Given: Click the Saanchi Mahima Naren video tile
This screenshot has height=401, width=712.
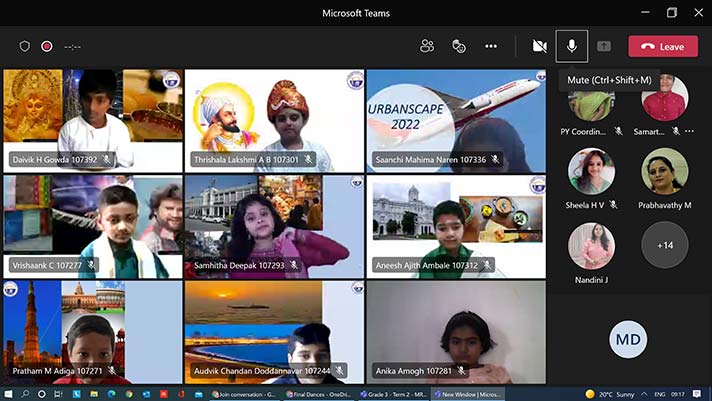Looking at the screenshot, I should coord(455,120).
